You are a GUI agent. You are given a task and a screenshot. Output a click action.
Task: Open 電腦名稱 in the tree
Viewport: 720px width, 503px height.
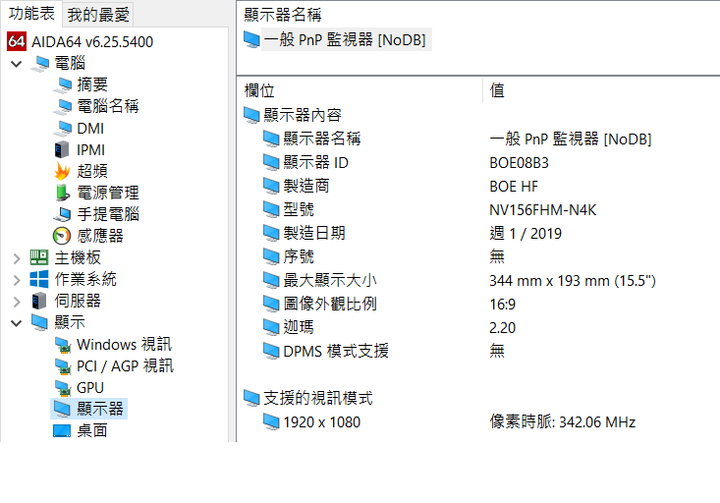[108, 106]
